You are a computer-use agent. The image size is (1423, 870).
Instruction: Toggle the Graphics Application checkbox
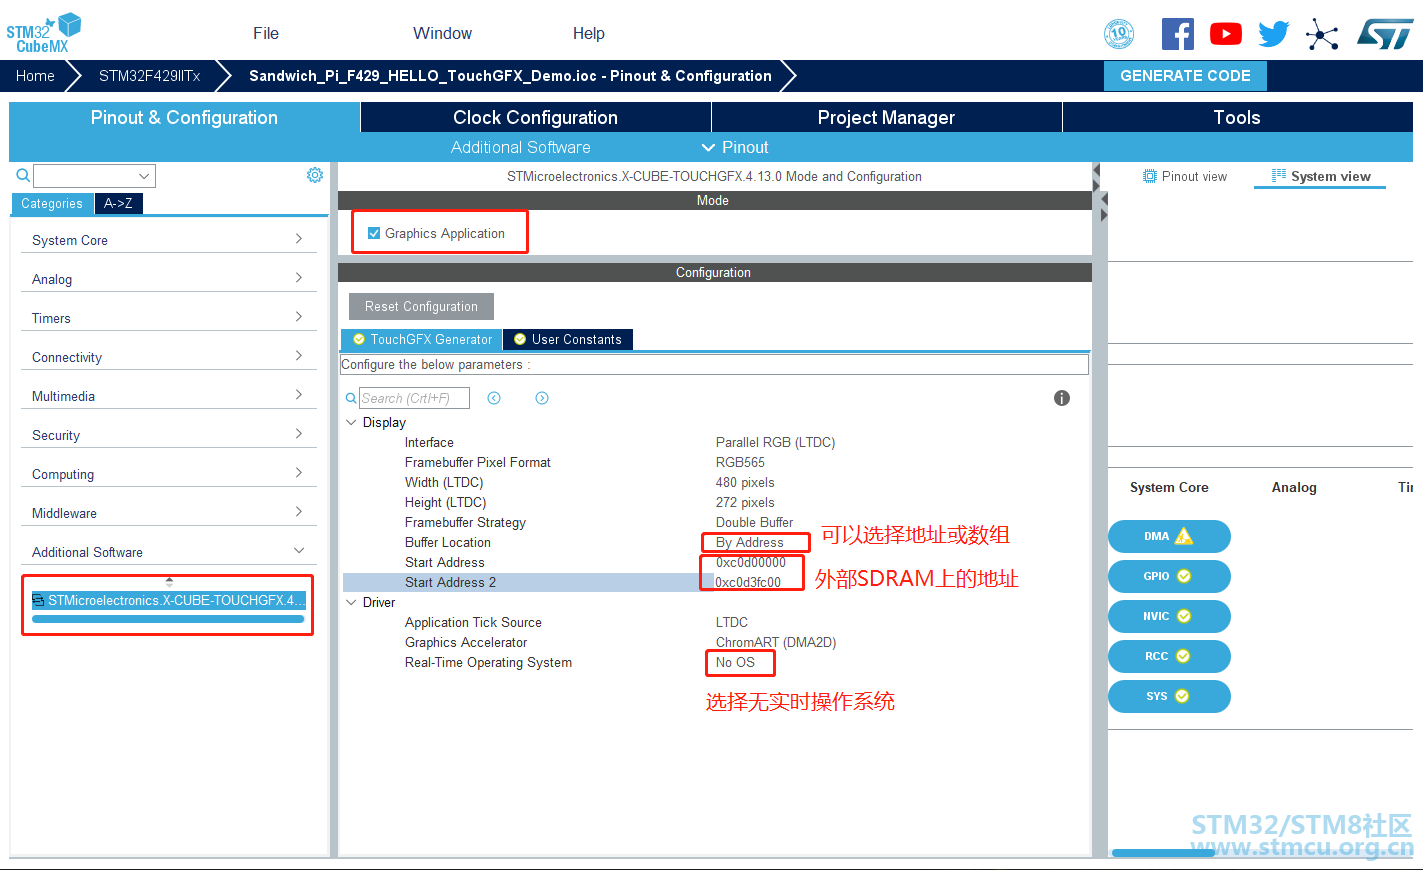point(374,233)
